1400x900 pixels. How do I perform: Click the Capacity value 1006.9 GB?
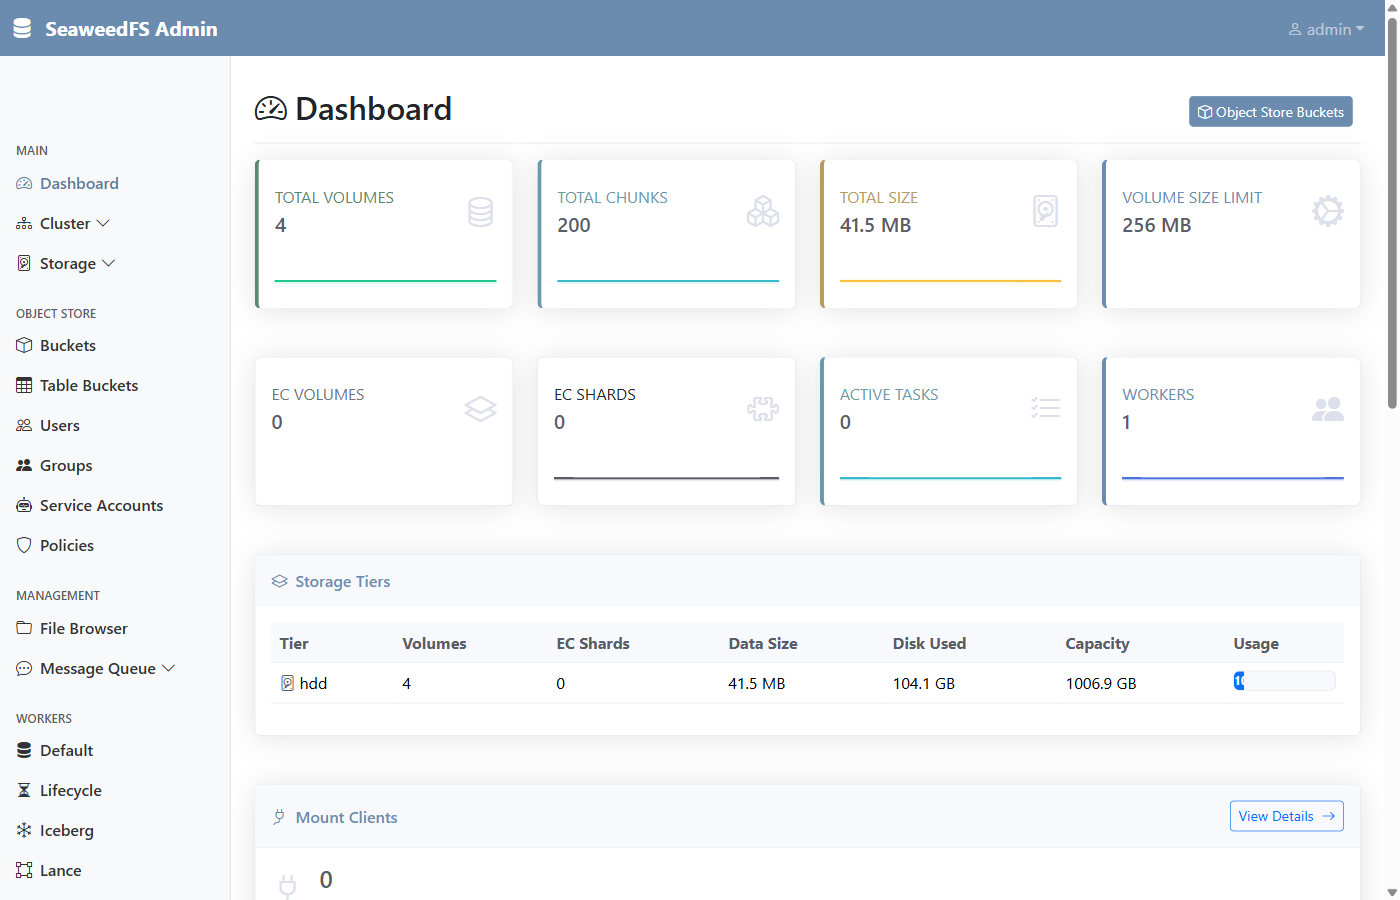point(1101,684)
